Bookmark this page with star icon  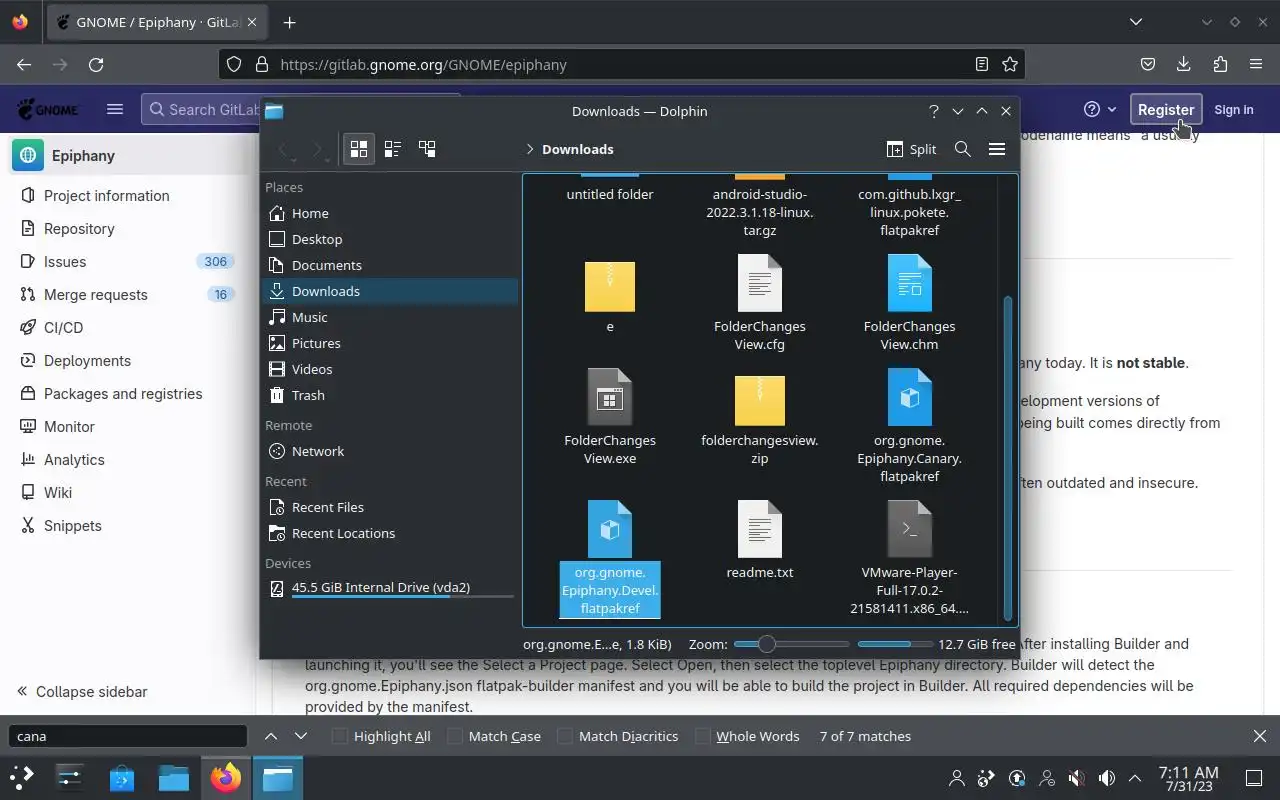click(x=1010, y=64)
